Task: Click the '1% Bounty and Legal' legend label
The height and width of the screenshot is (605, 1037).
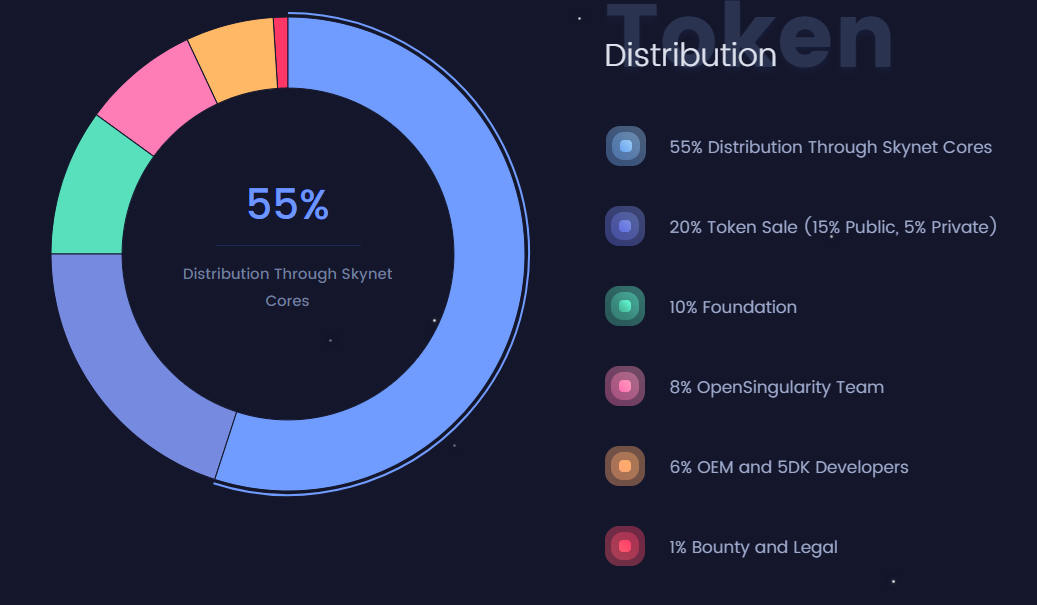Action: [x=753, y=547]
